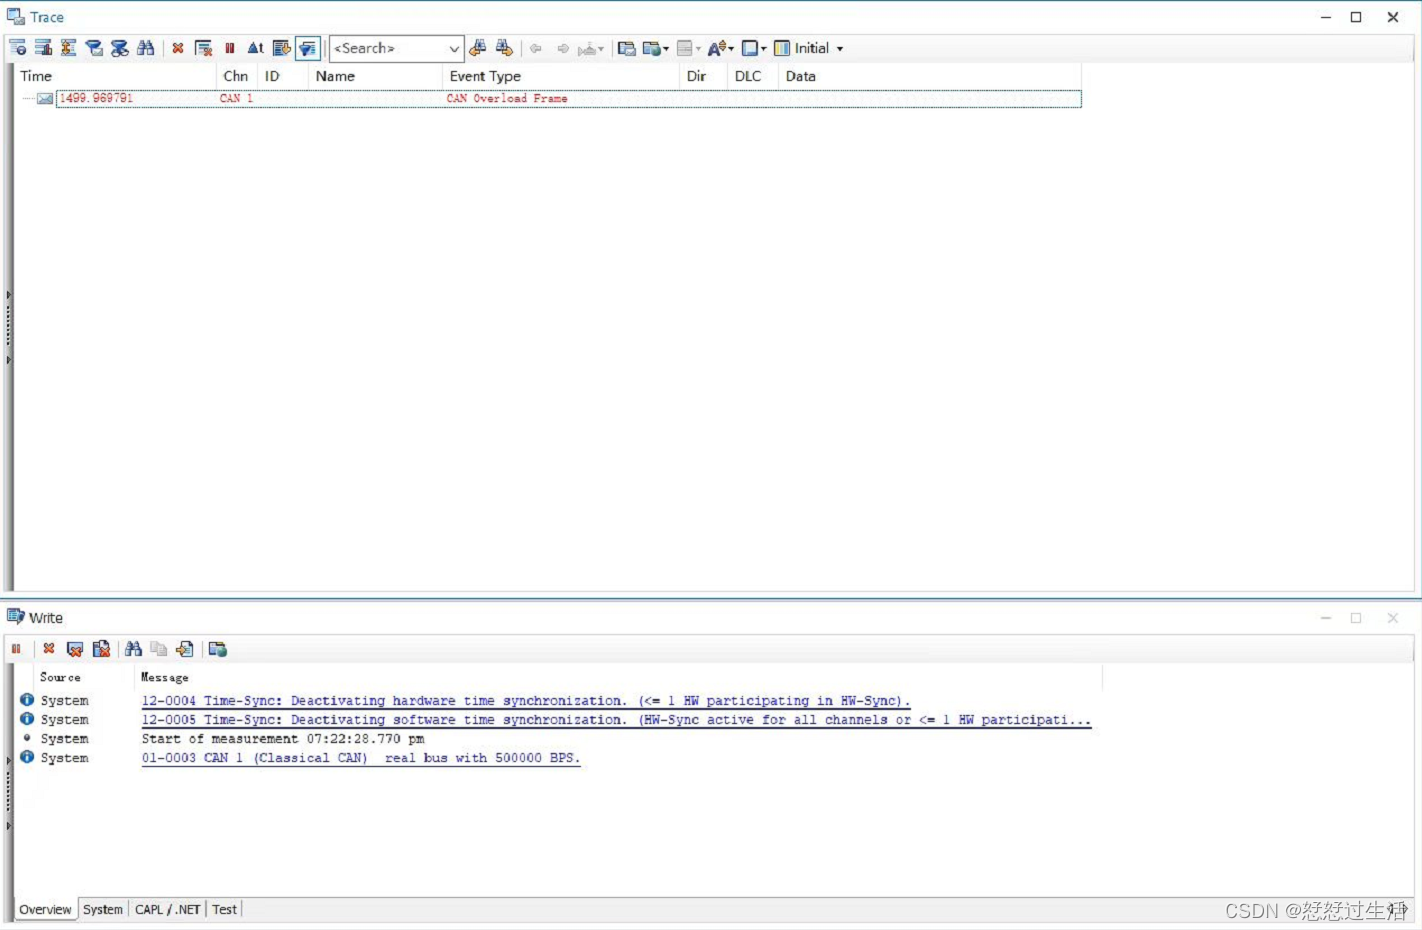Viewport: 1422px width, 930px height.
Task: Open the greyed row layout dropdown
Action: (689, 48)
